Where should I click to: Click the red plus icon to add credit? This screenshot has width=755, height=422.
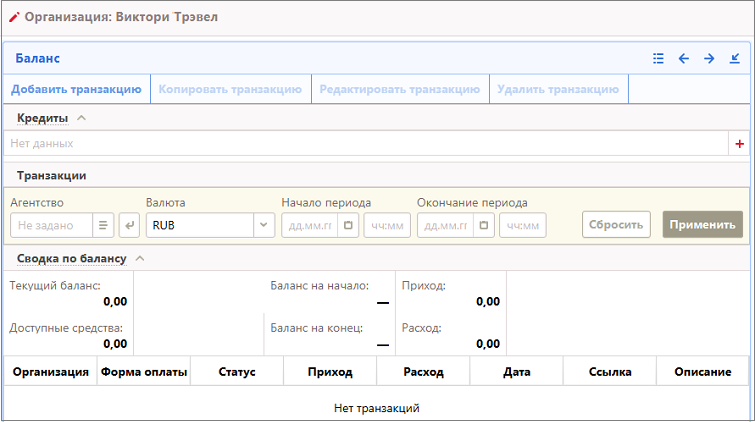(740, 144)
